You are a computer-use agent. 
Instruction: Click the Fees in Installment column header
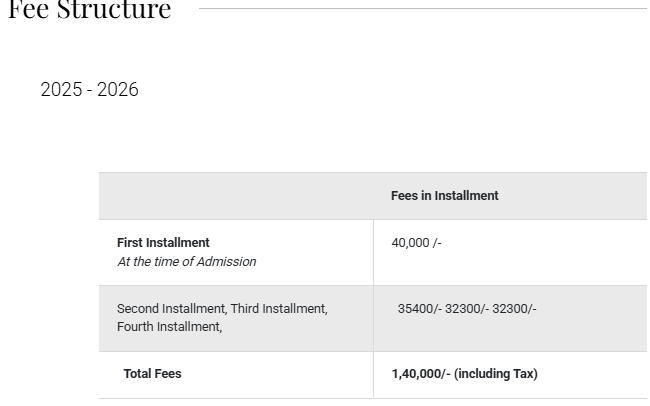(444, 196)
